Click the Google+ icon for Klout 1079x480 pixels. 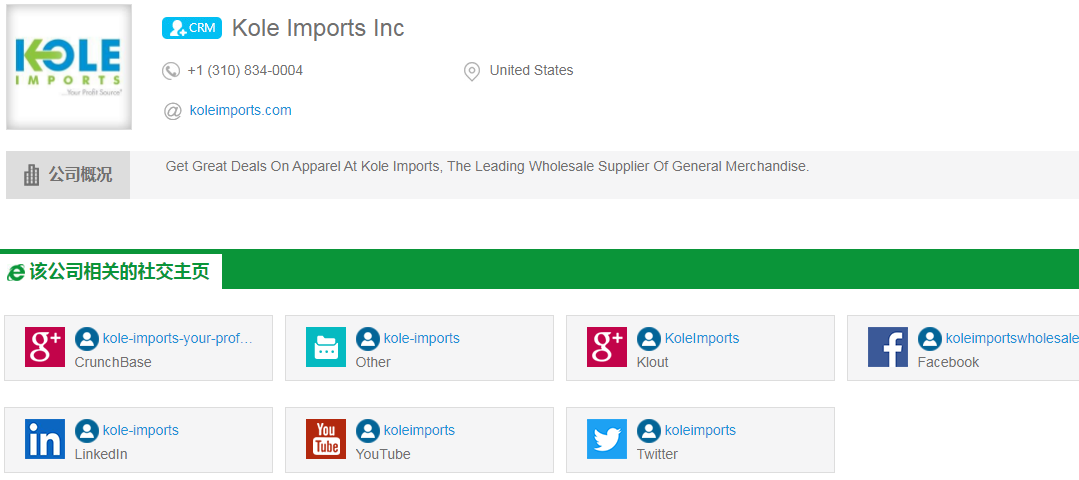(x=607, y=347)
